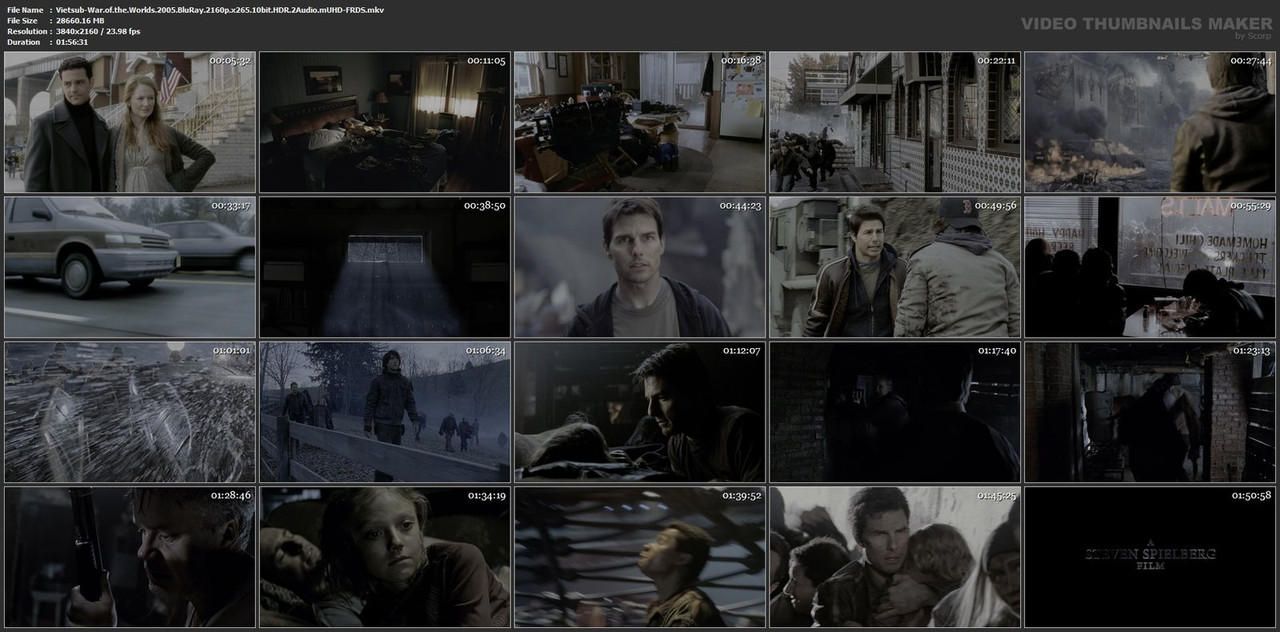Open the thumbnail at 00:16:38
Viewport: 1280px width, 632px height.
640,122
